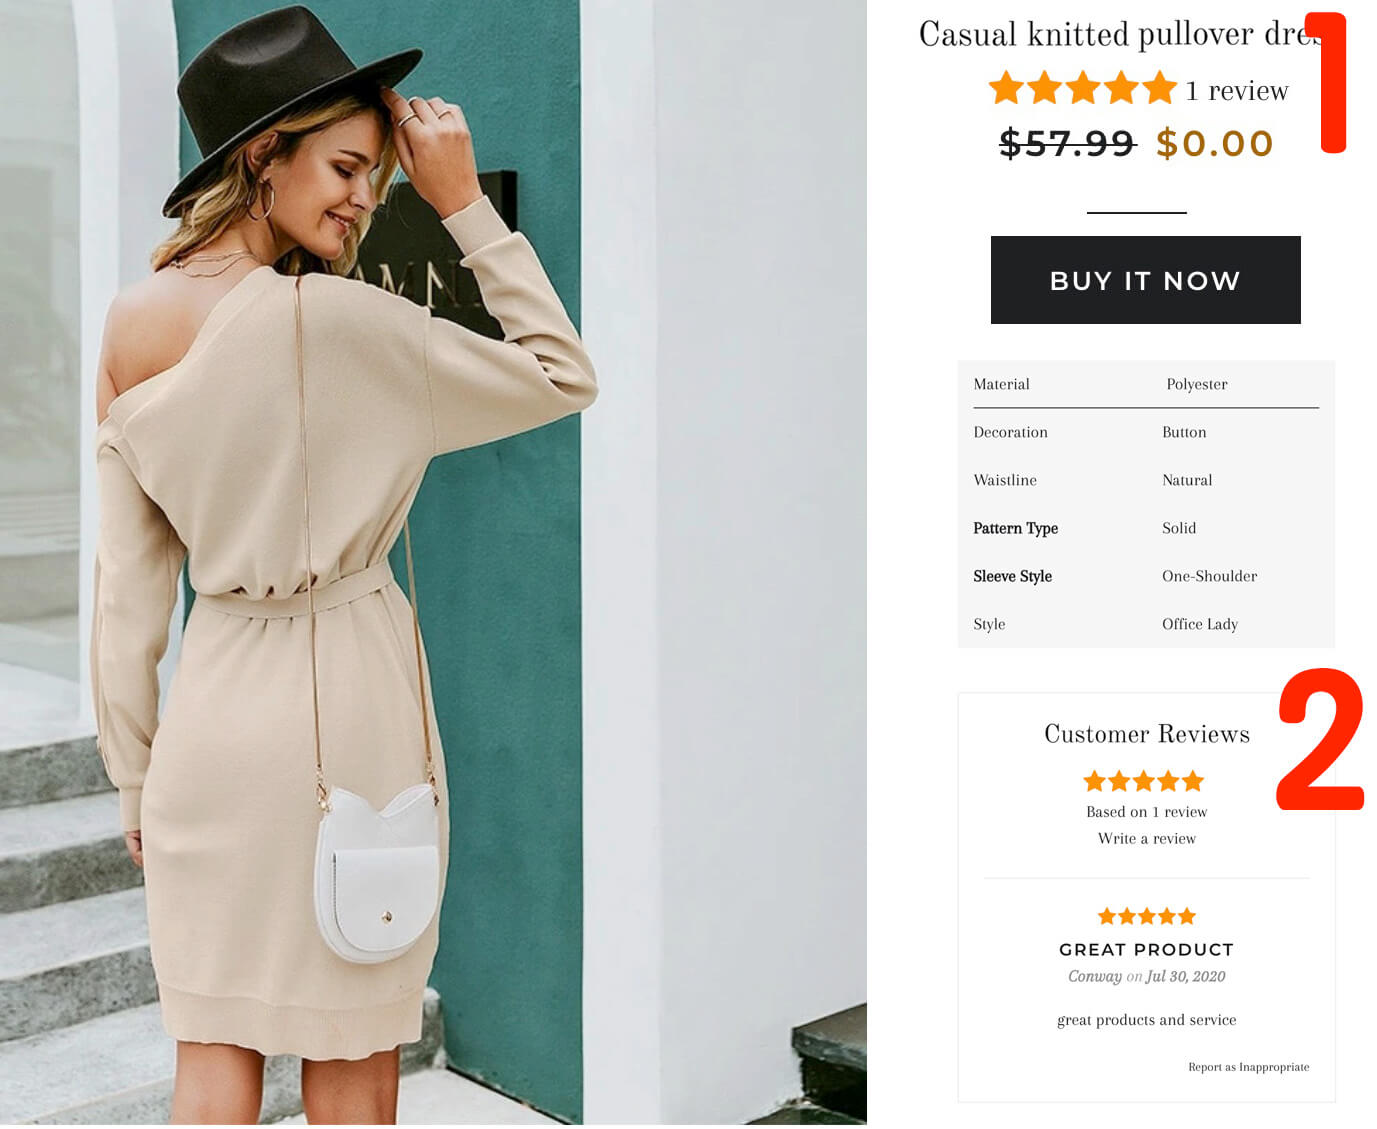Click the 1 review link beside the title stars

1237,91
